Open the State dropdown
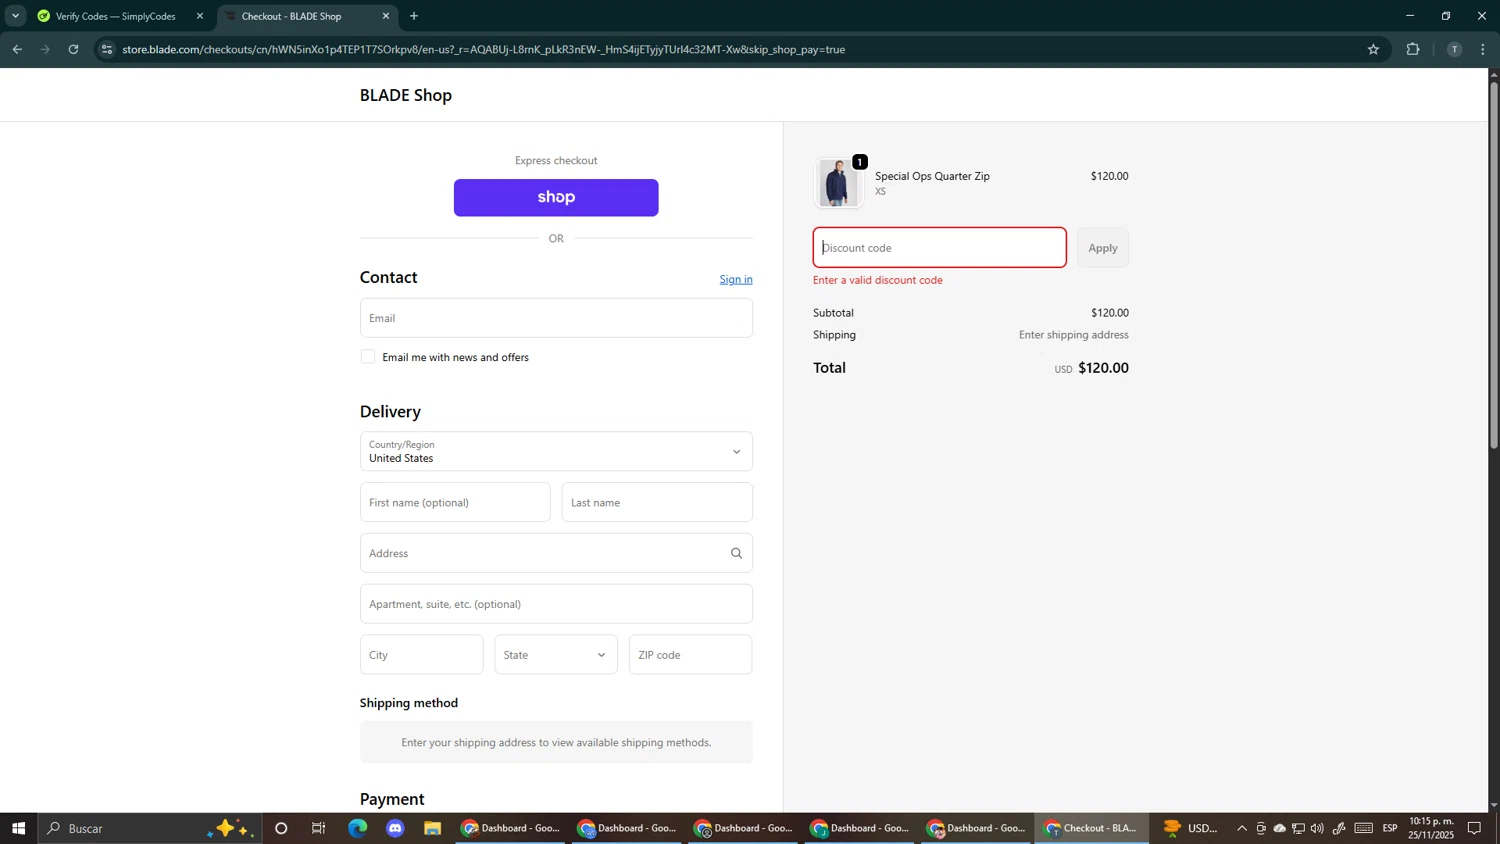This screenshot has width=1500, height=844. (556, 655)
